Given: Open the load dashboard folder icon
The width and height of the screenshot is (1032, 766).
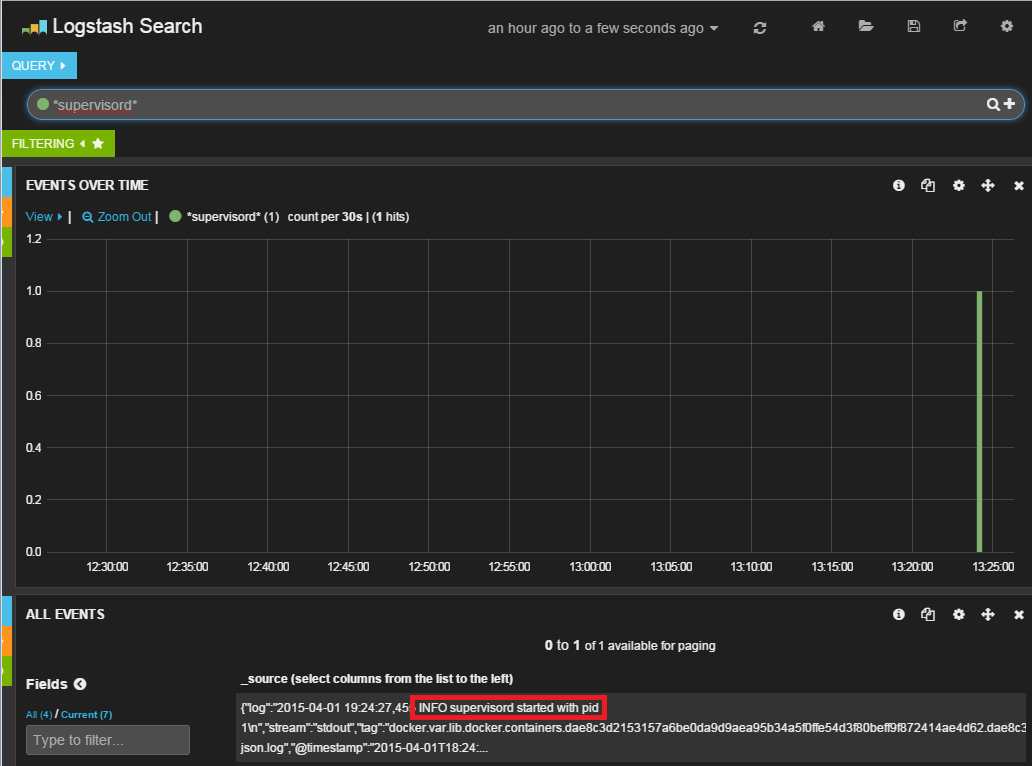Looking at the screenshot, I should 866,27.
